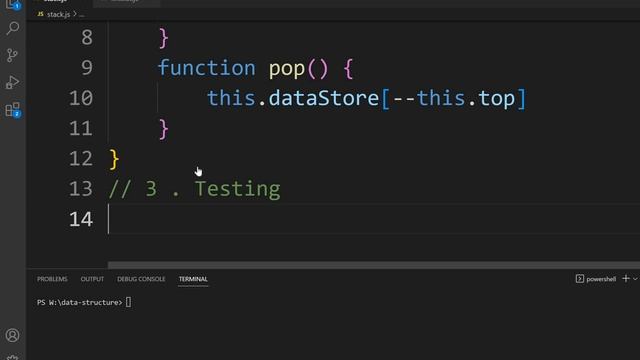Open the Run and Debug view
The image size is (640, 360).
click(12, 82)
